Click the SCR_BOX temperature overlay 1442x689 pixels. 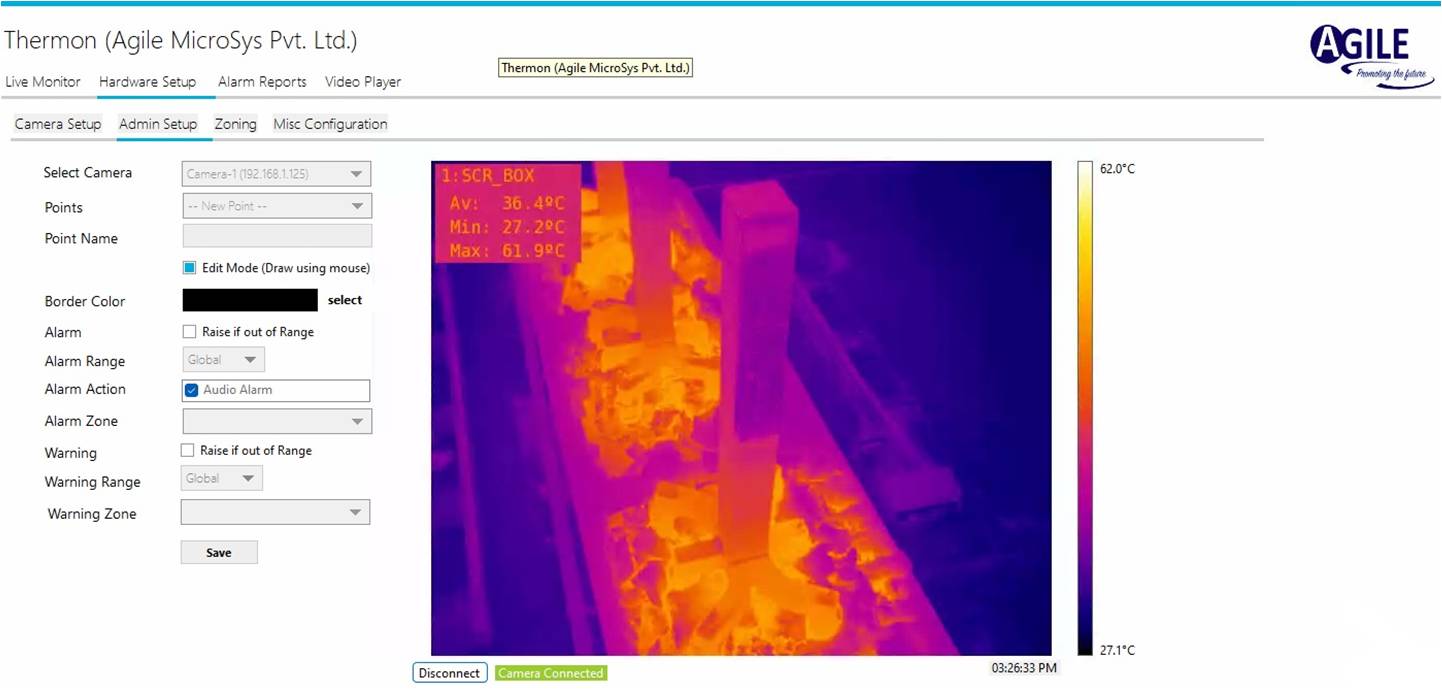pyautogui.click(x=506, y=213)
